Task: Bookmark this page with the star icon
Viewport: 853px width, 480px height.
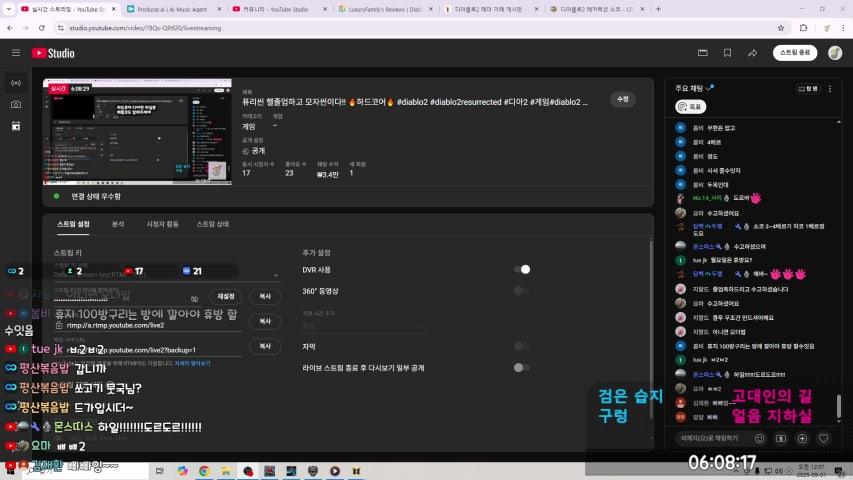Action: pyautogui.click(x=781, y=28)
